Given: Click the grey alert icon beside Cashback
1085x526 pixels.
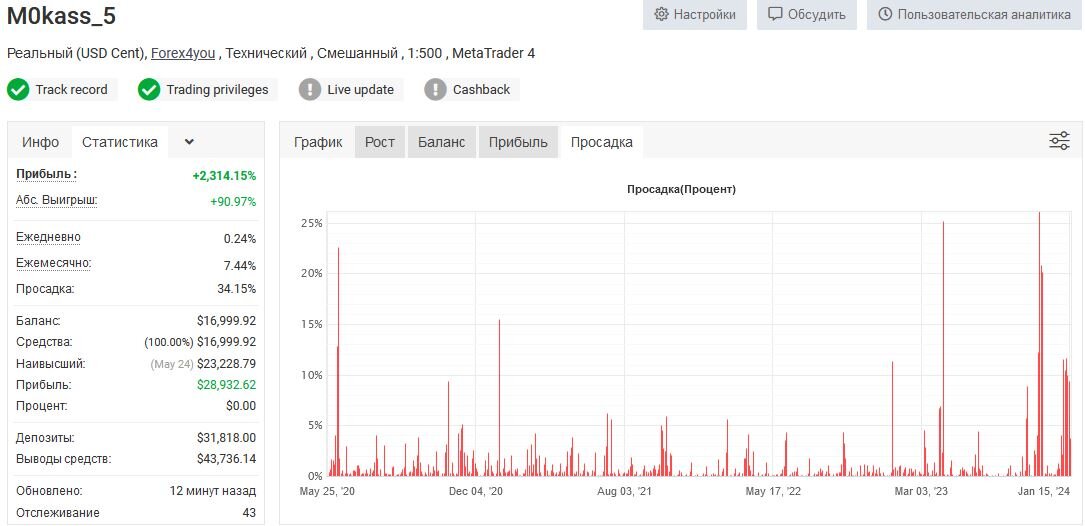Looking at the screenshot, I should 435,89.
